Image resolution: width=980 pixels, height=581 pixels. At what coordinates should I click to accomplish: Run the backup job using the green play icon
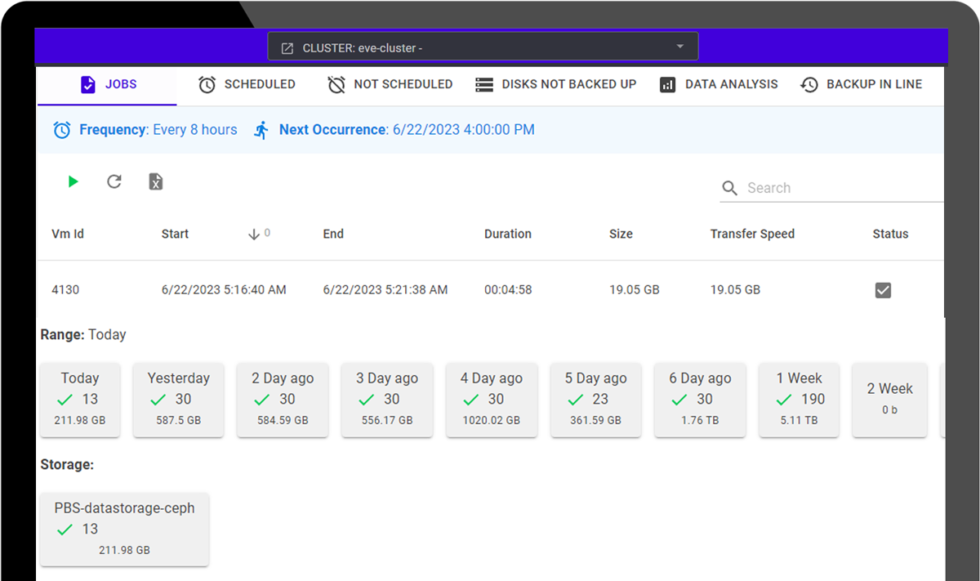72,182
